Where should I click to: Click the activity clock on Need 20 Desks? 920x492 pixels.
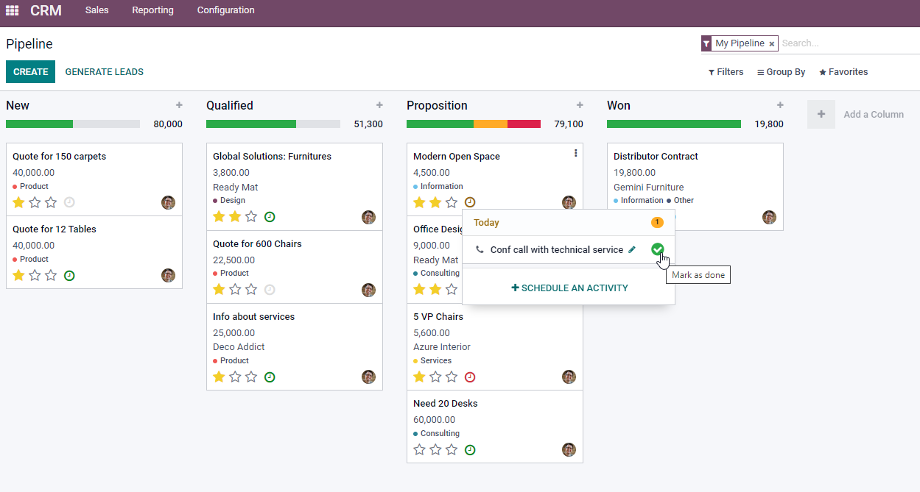pyautogui.click(x=470, y=450)
